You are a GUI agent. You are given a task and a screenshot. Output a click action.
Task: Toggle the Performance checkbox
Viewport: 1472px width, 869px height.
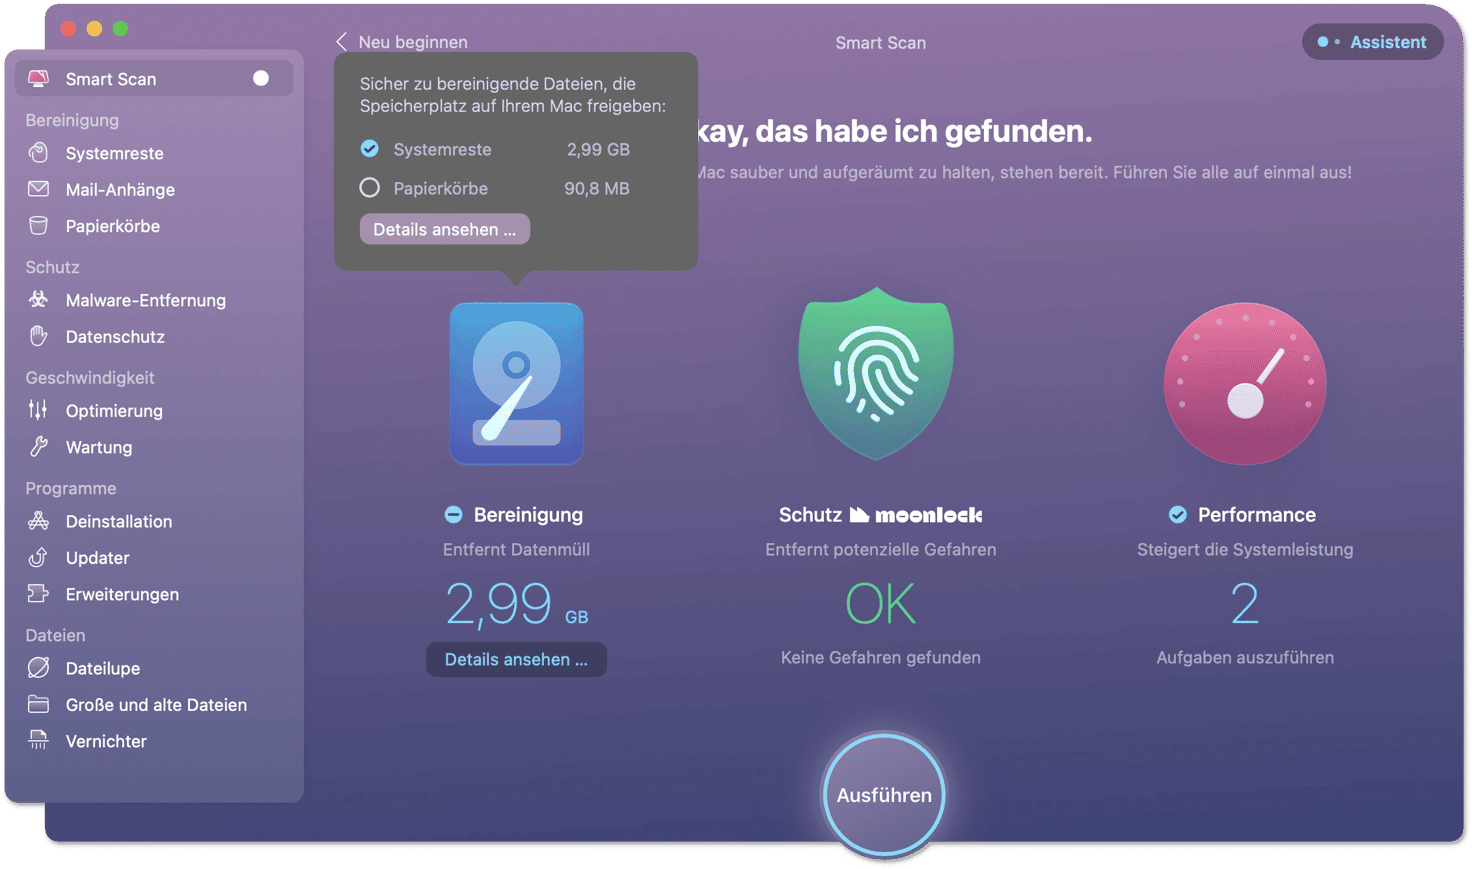point(1178,515)
